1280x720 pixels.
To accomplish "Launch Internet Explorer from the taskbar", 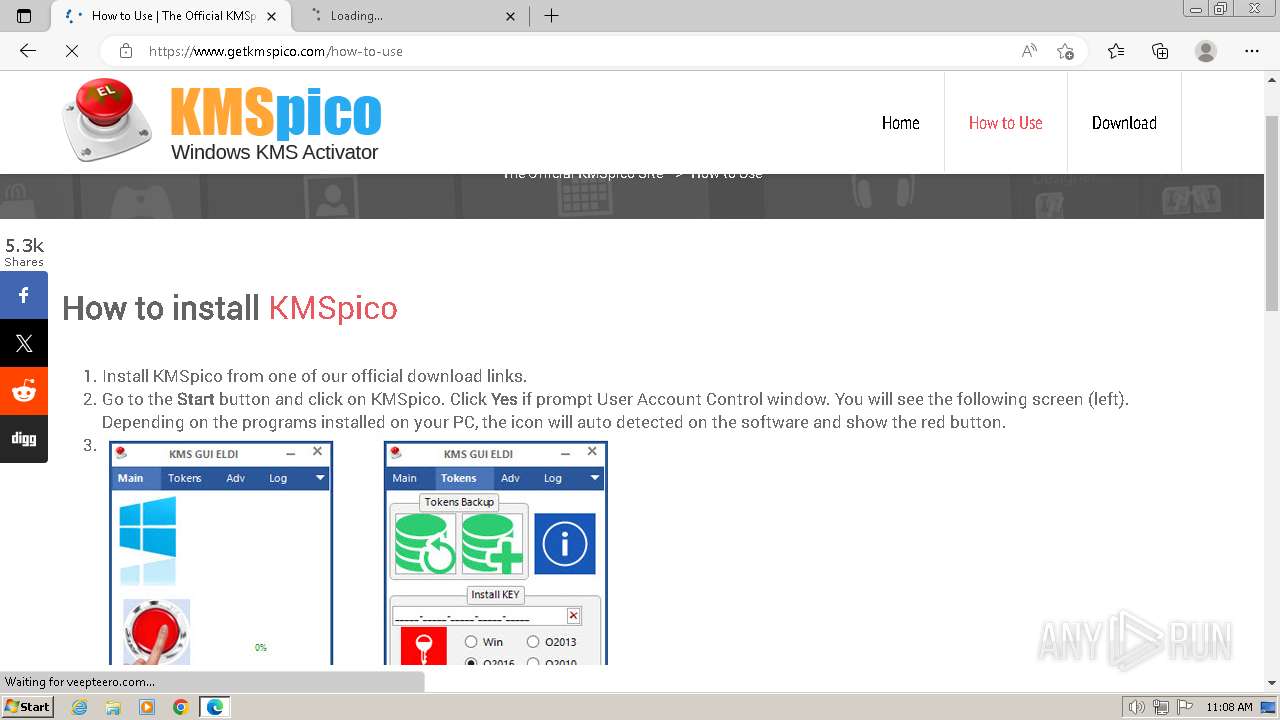I will (x=80, y=707).
